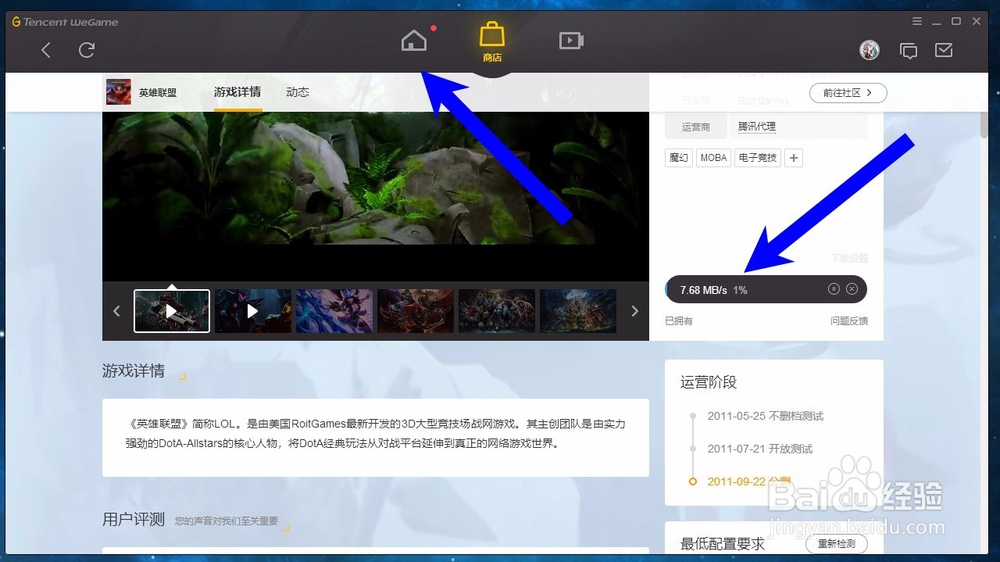1000x562 pixels.
Task: Switch to 动态 tab
Action: point(297,92)
